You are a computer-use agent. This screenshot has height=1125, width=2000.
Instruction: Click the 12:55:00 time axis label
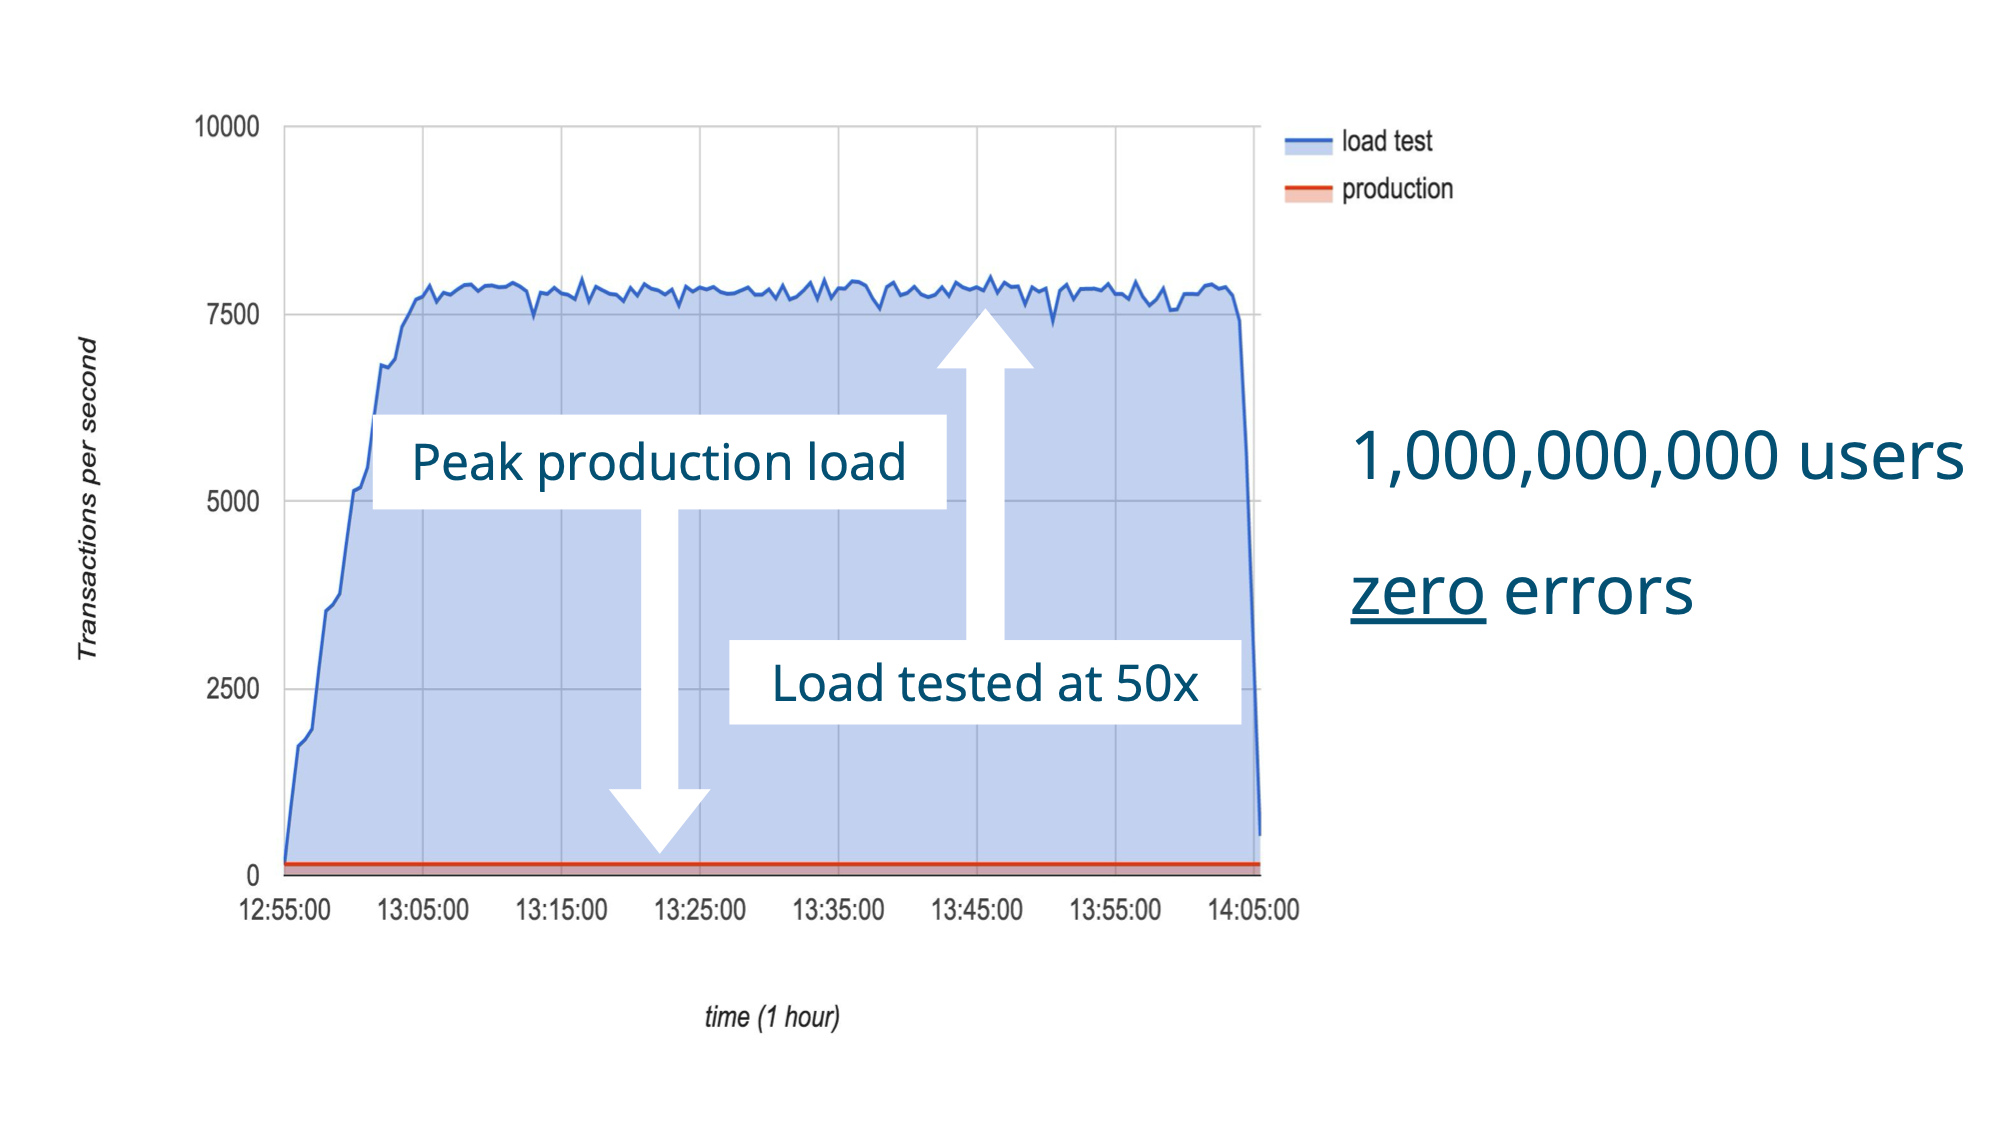(x=285, y=910)
